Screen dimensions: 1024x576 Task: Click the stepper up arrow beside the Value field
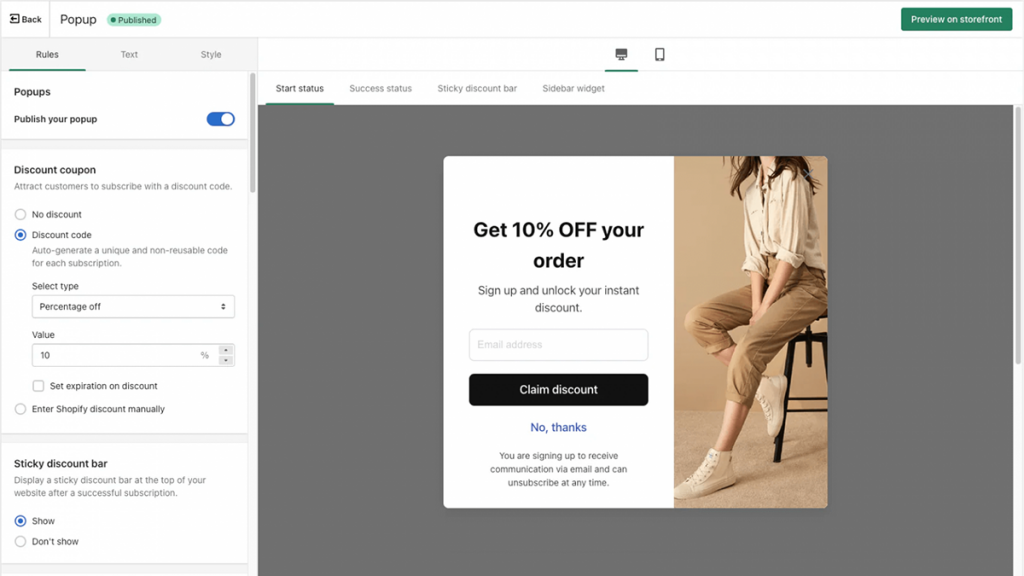[226, 350]
